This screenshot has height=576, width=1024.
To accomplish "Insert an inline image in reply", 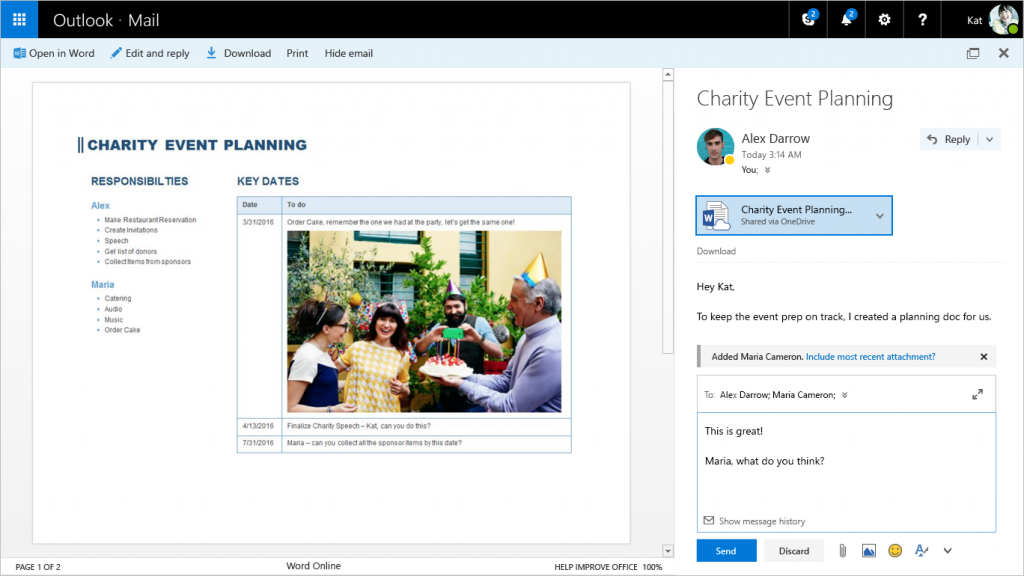I will click(x=868, y=550).
